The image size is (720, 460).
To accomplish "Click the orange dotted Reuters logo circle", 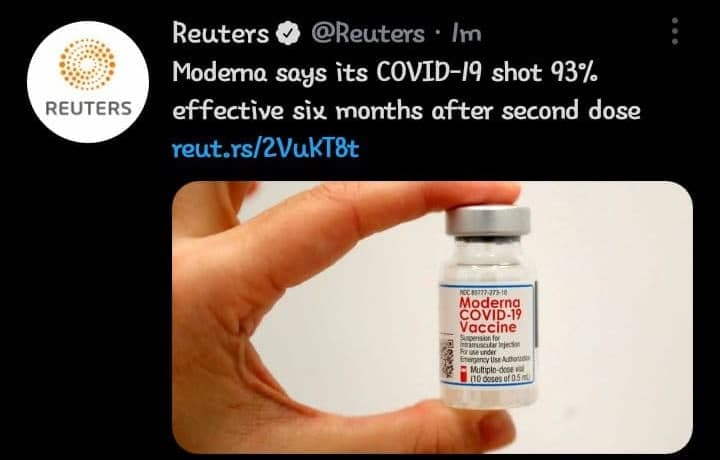I will click(87, 64).
